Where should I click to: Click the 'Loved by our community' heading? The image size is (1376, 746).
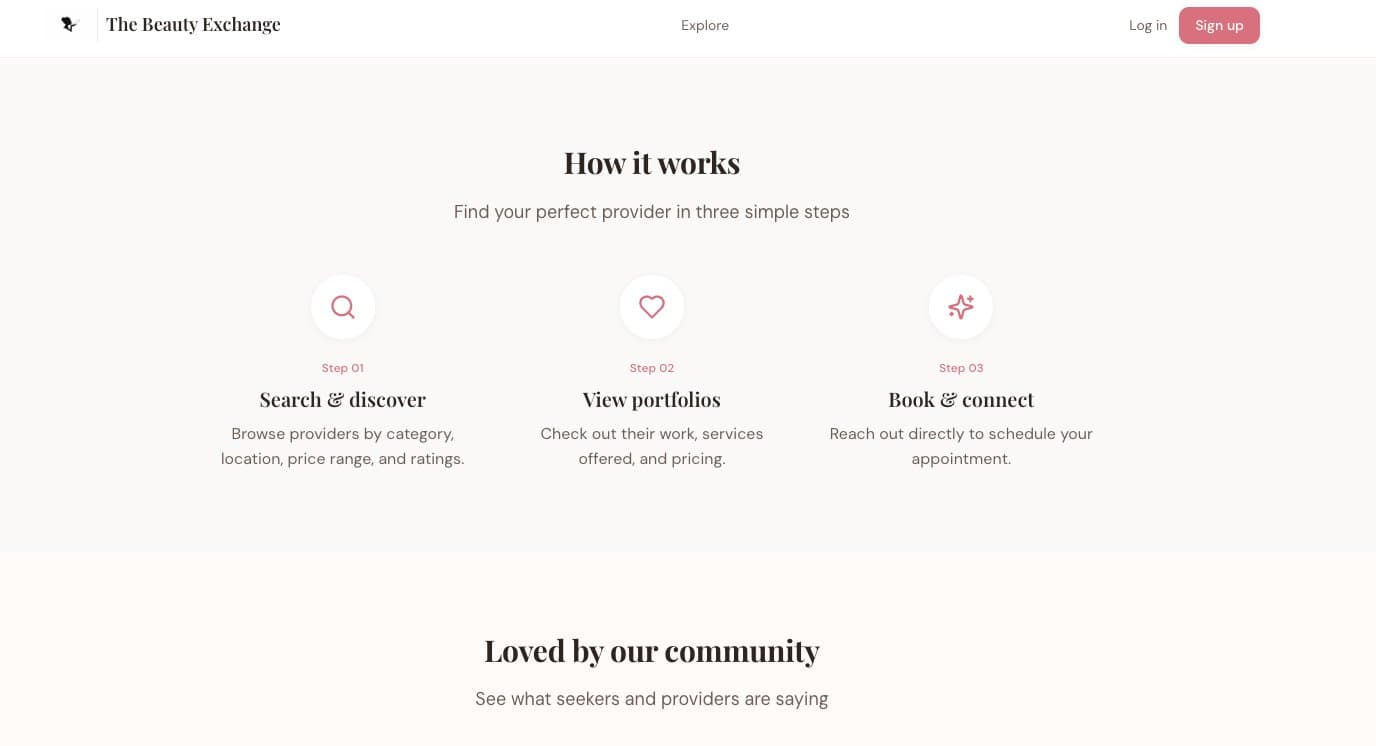pos(652,650)
